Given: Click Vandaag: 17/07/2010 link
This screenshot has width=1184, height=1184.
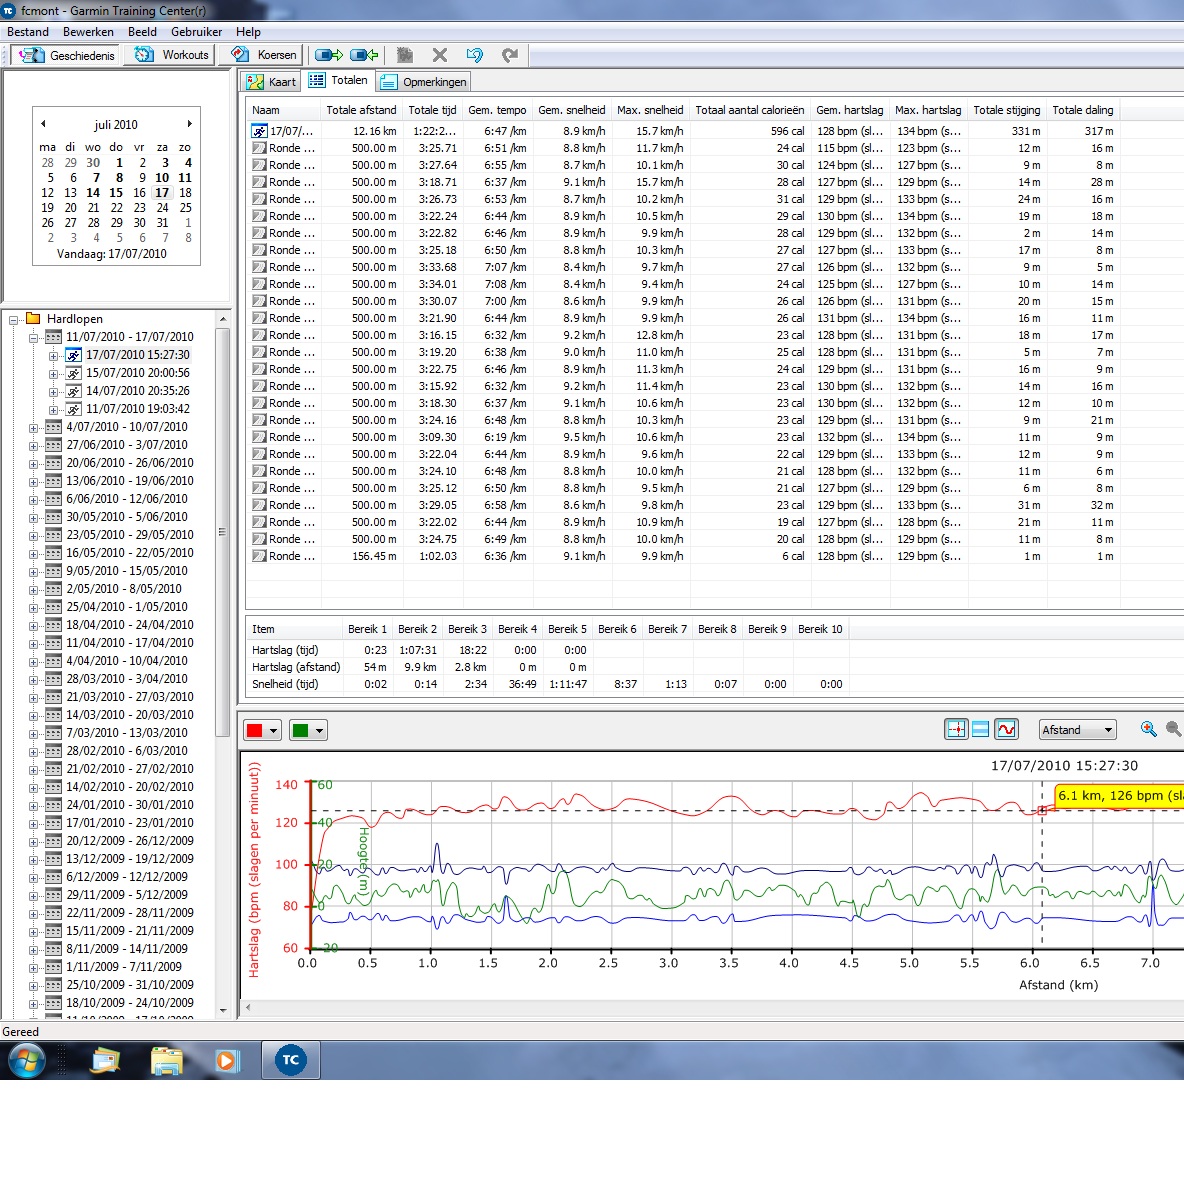Looking at the screenshot, I should [112, 254].
